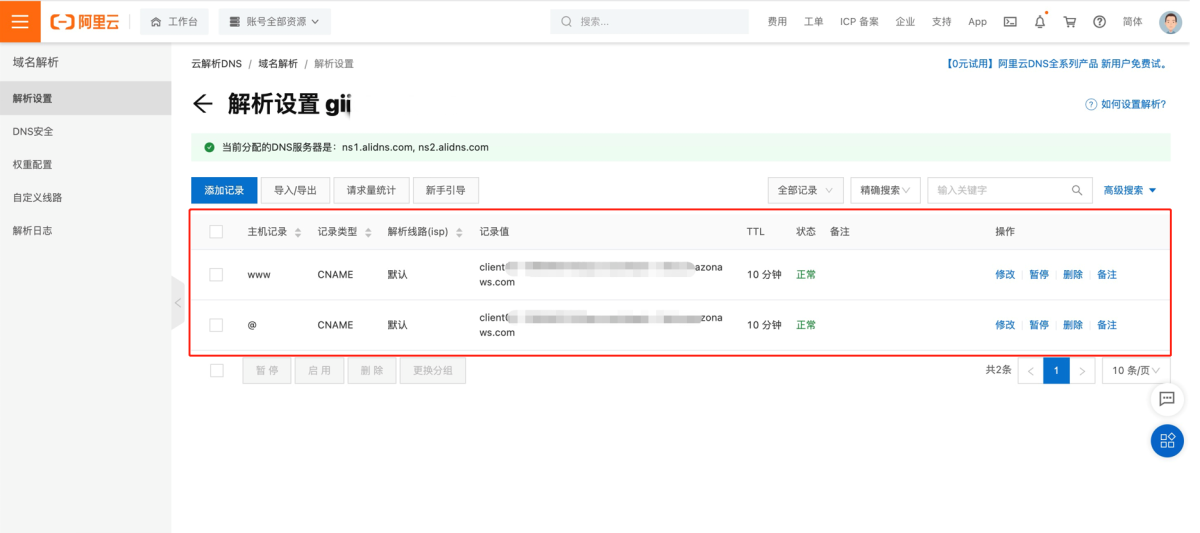Viewport: 1200px width, 533px height.
Task: Click the Cloud Shell terminal icon
Action: tap(1010, 21)
